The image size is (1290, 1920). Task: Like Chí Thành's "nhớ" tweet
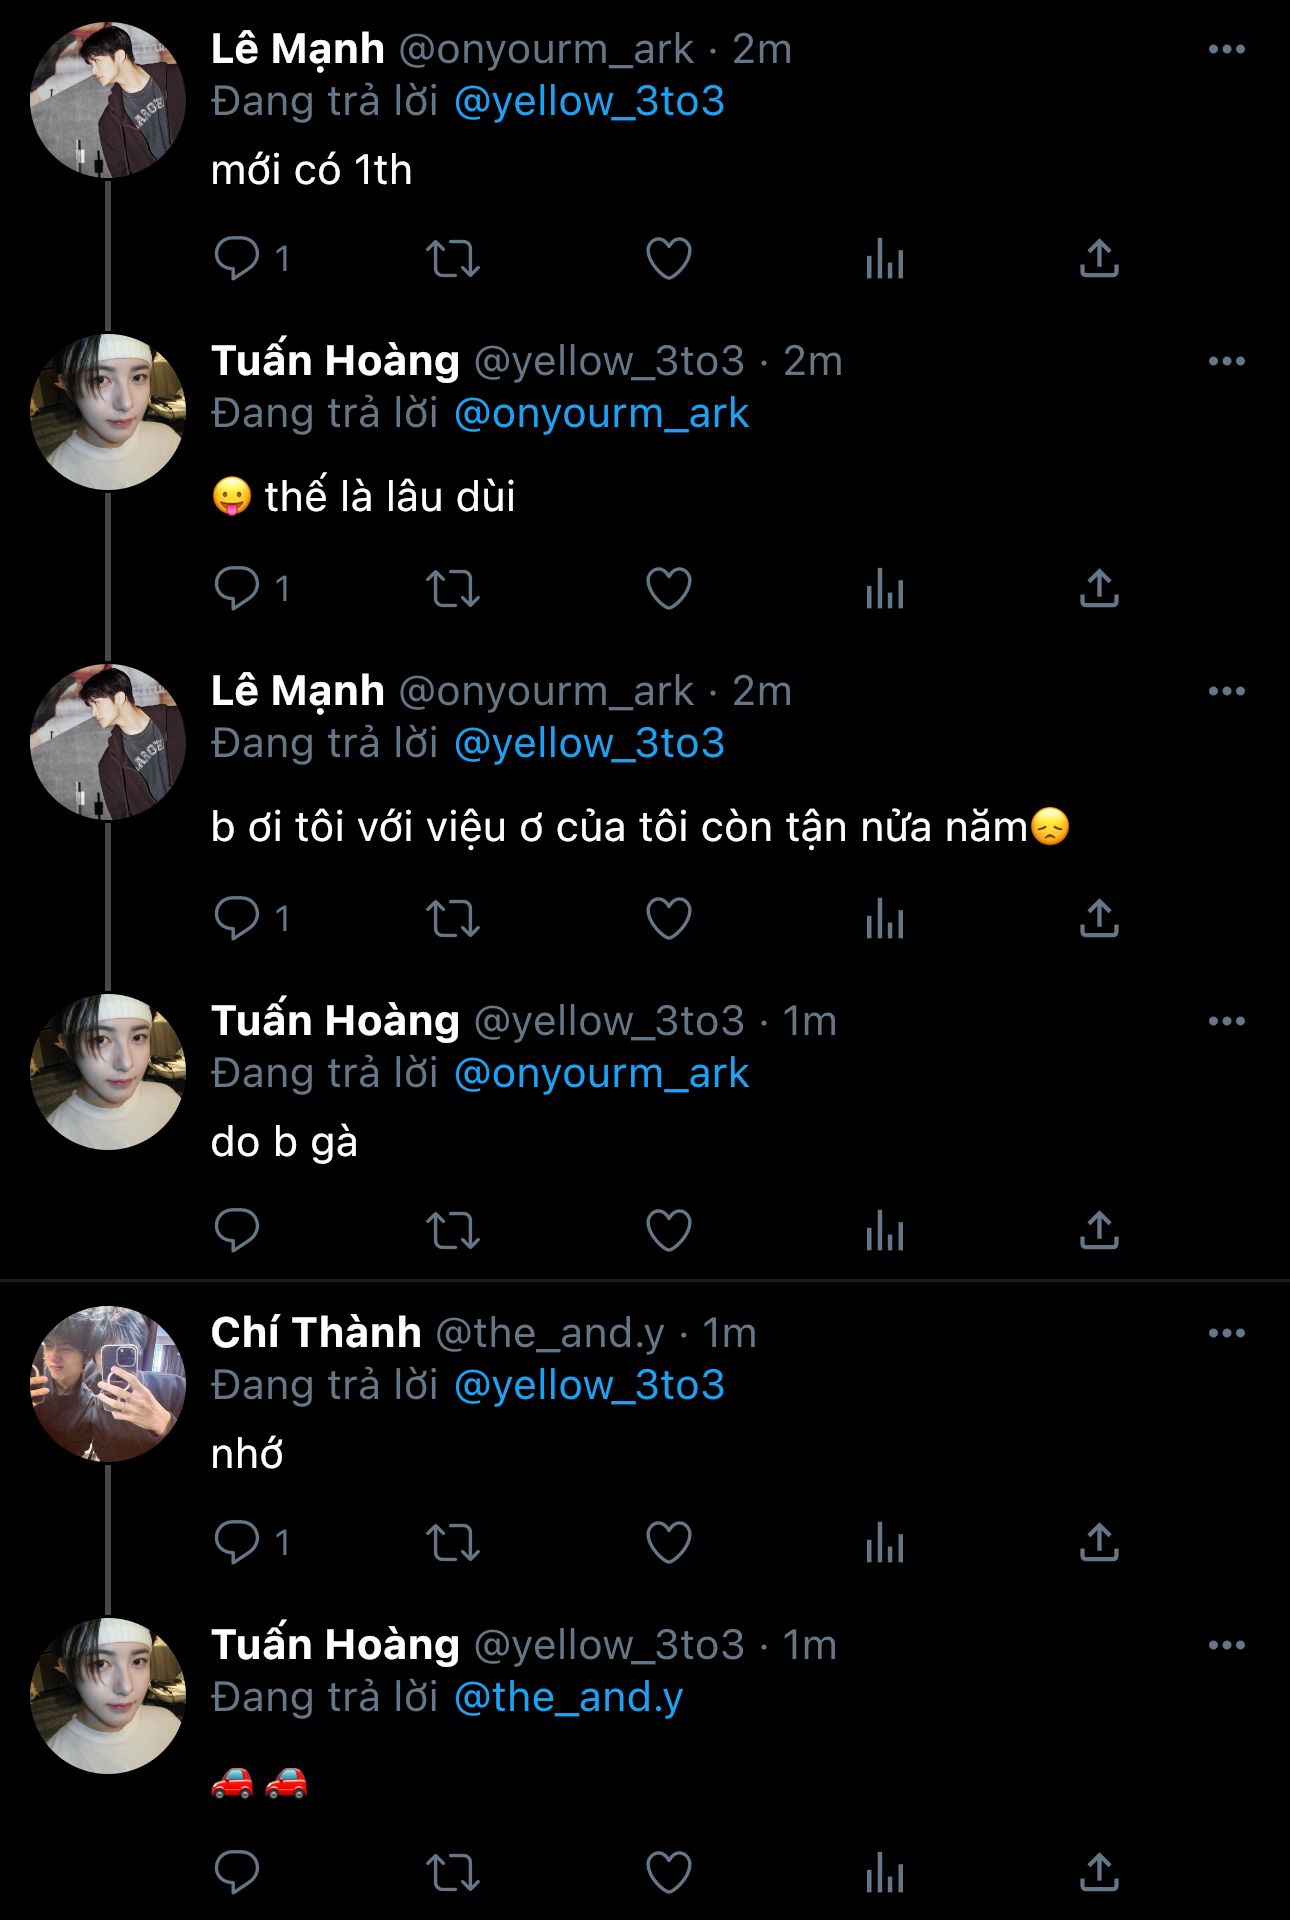point(669,1542)
